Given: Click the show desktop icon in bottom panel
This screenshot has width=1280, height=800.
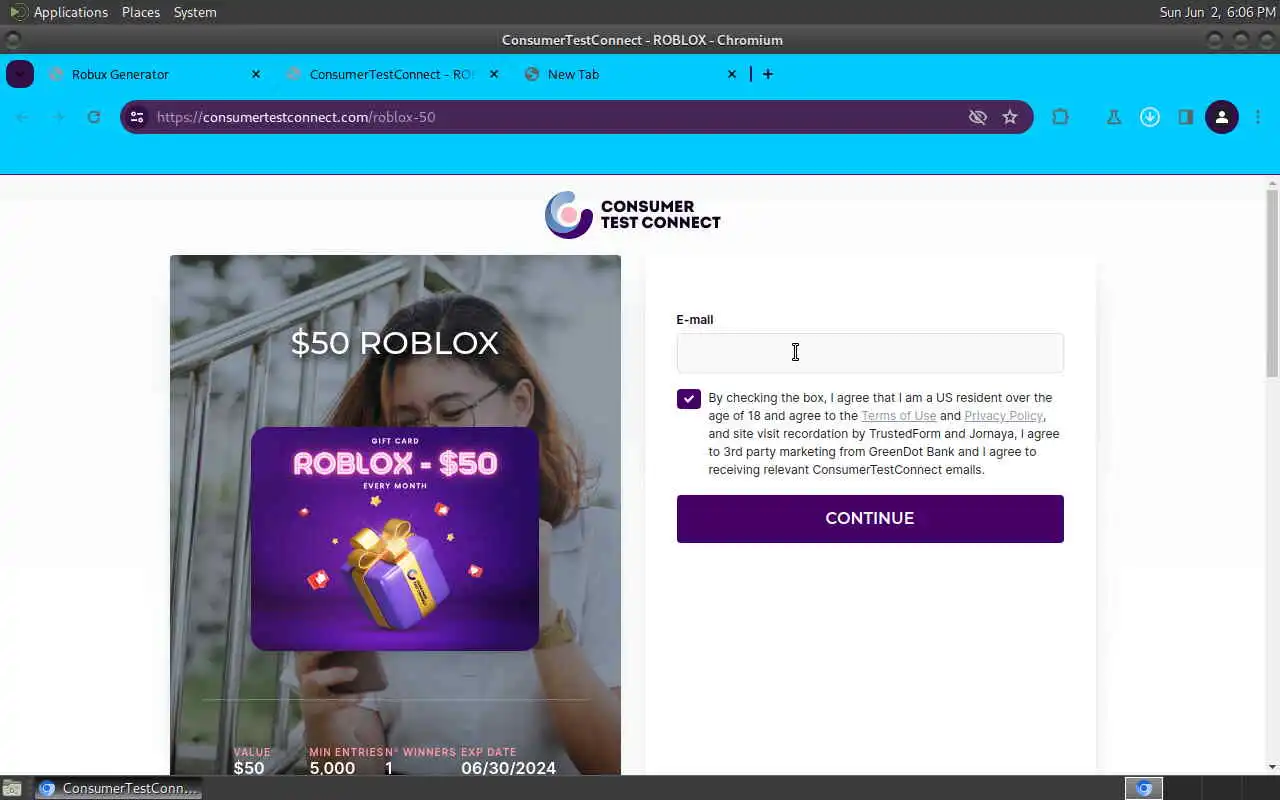Looking at the screenshot, I should pos(11,788).
